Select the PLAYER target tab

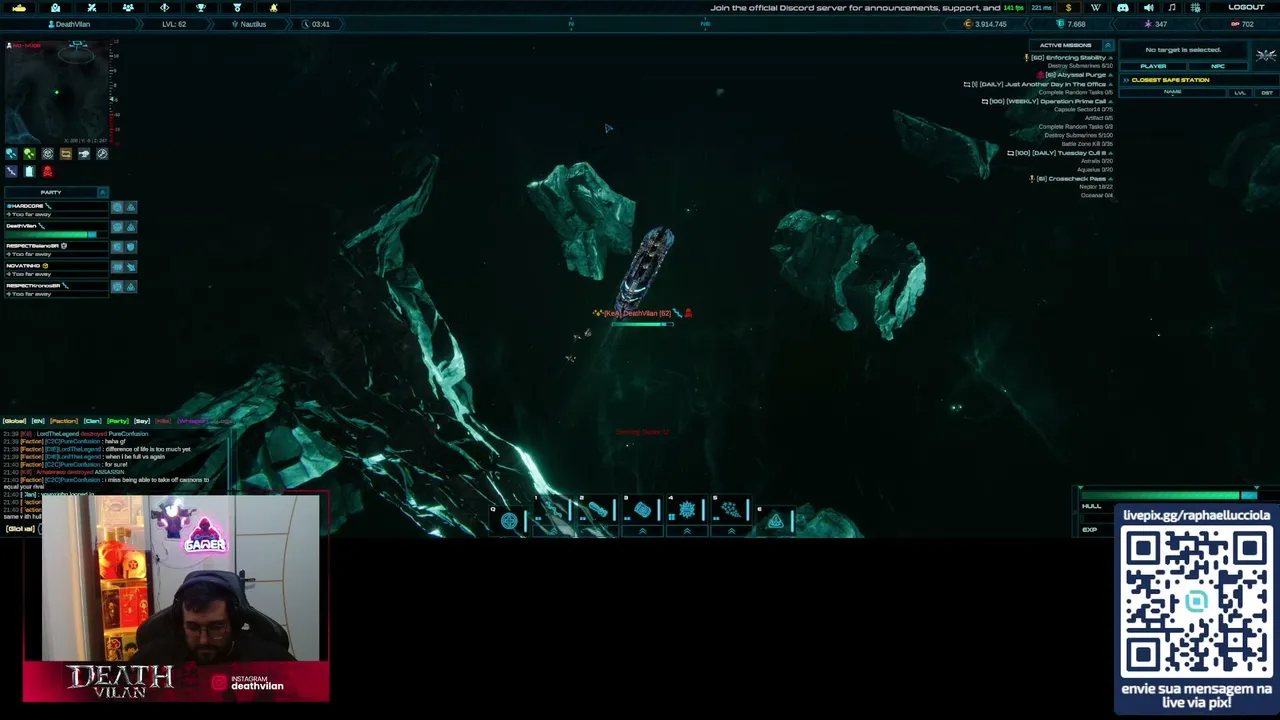pyautogui.click(x=1153, y=66)
